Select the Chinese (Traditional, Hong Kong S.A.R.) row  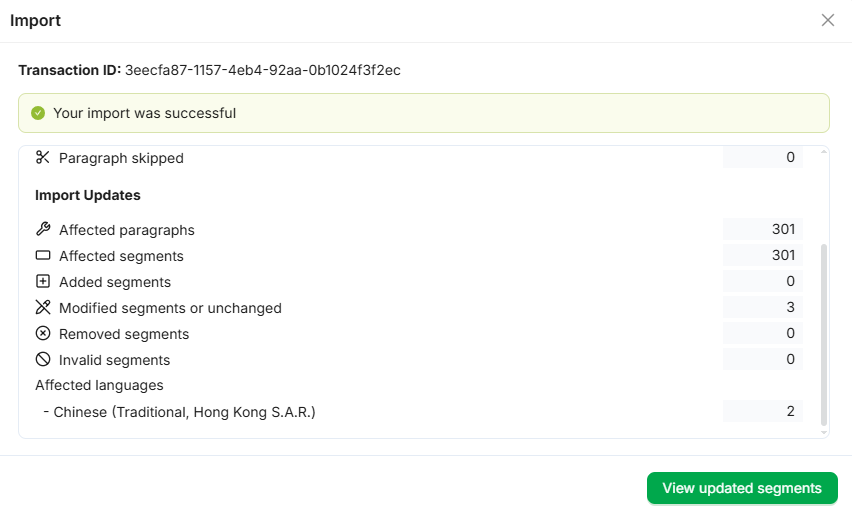[184, 412]
